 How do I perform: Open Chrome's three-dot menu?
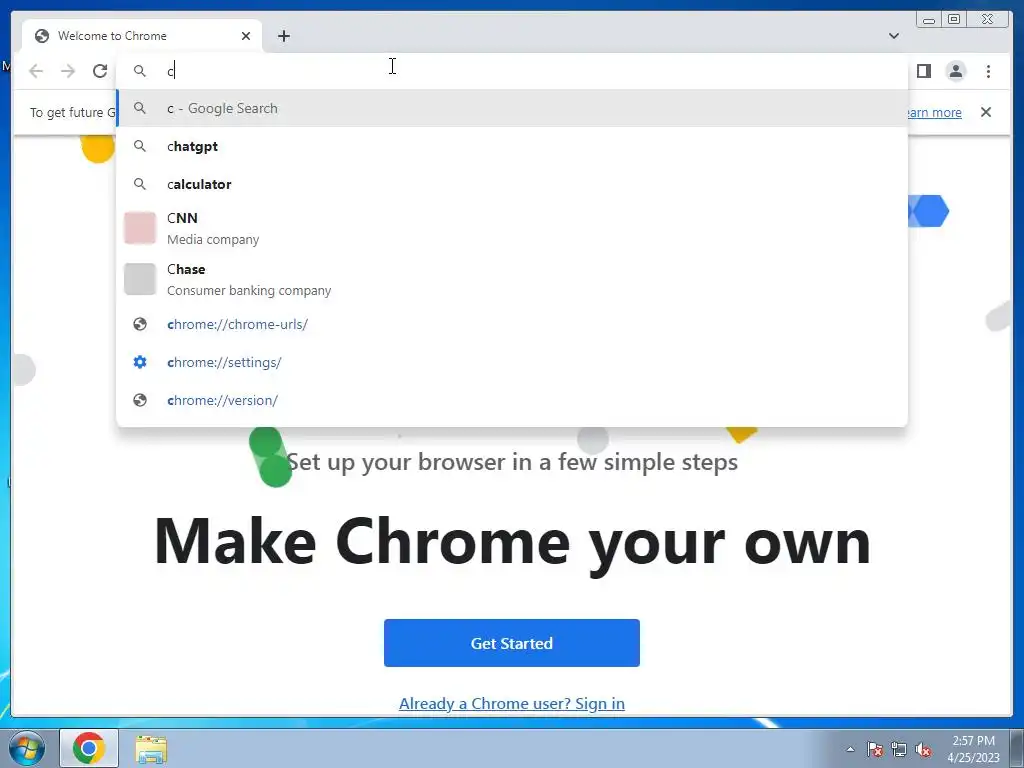point(988,71)
